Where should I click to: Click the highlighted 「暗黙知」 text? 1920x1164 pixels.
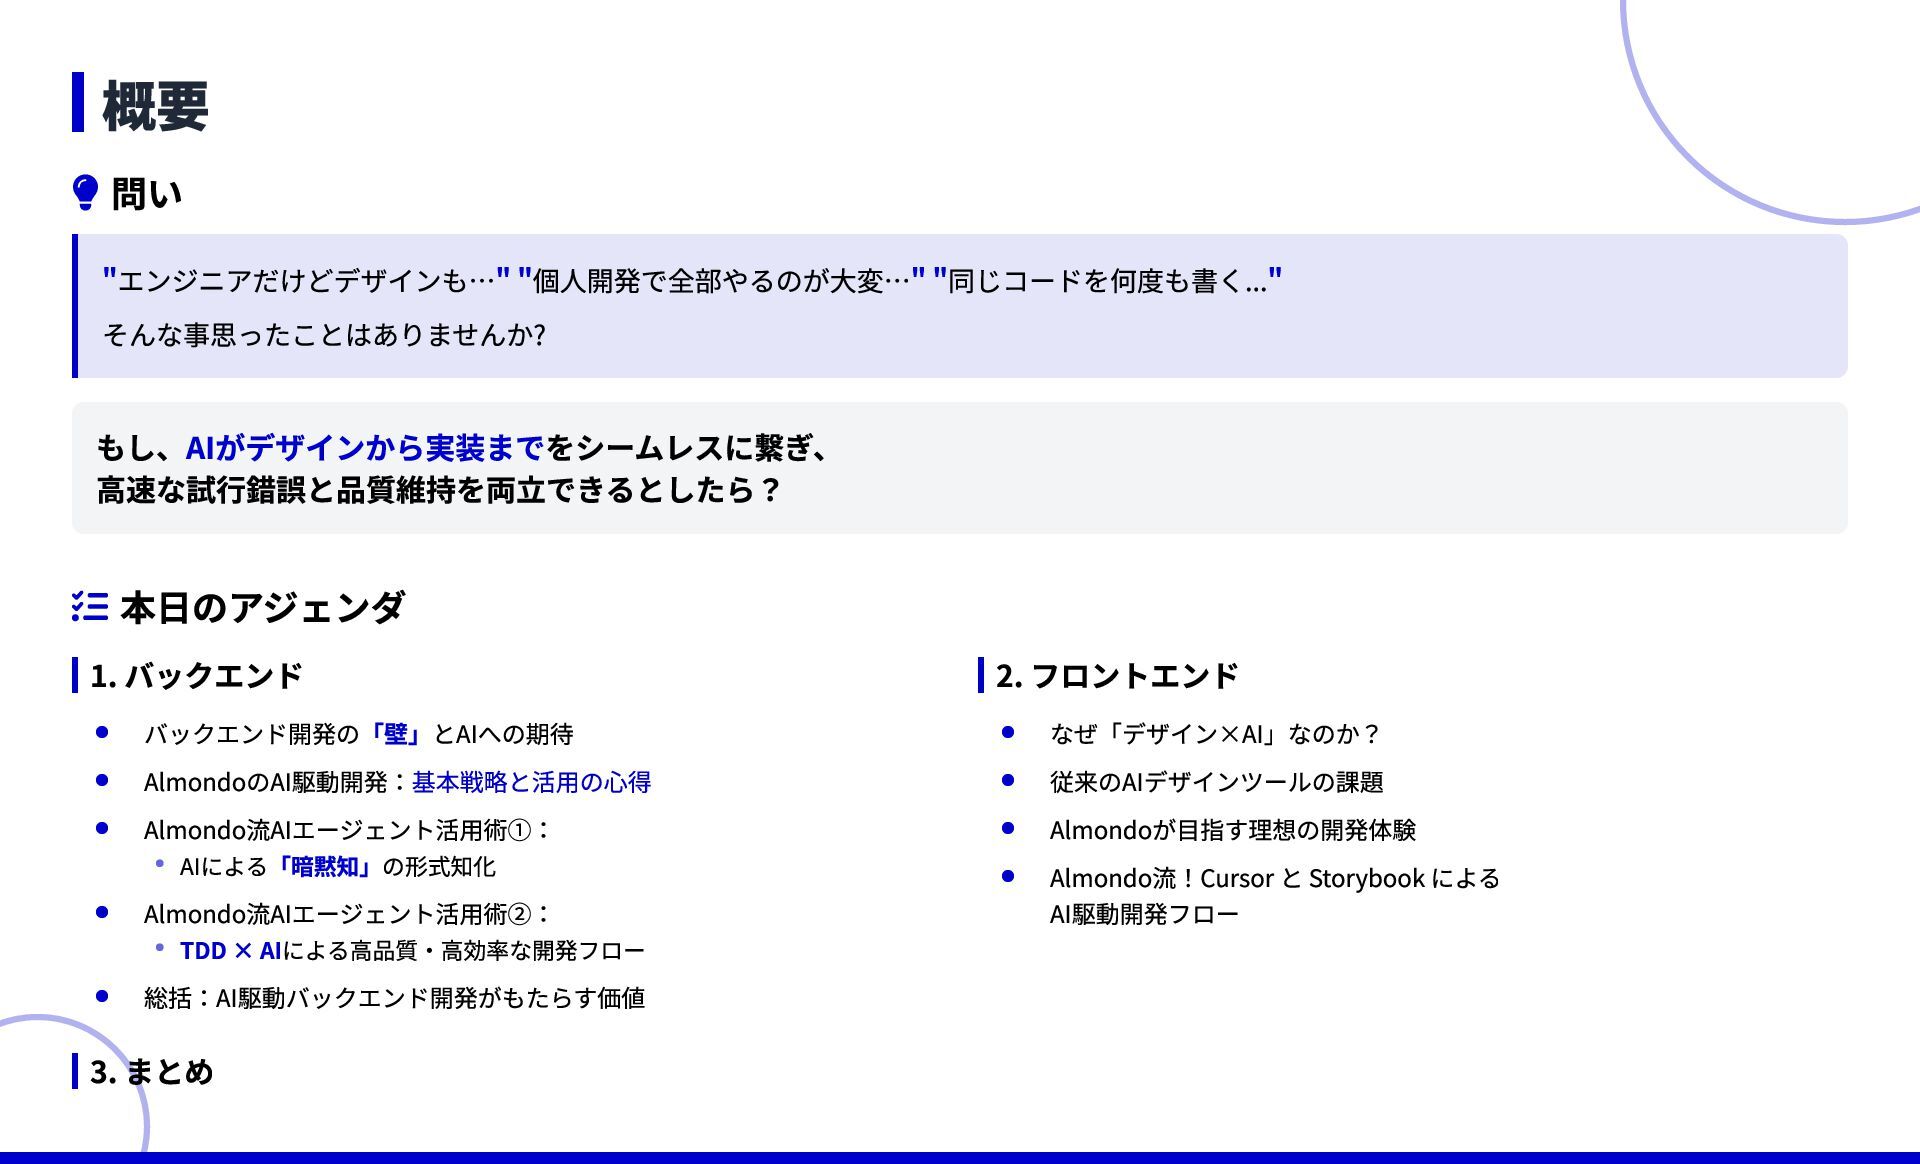[324, 867]
